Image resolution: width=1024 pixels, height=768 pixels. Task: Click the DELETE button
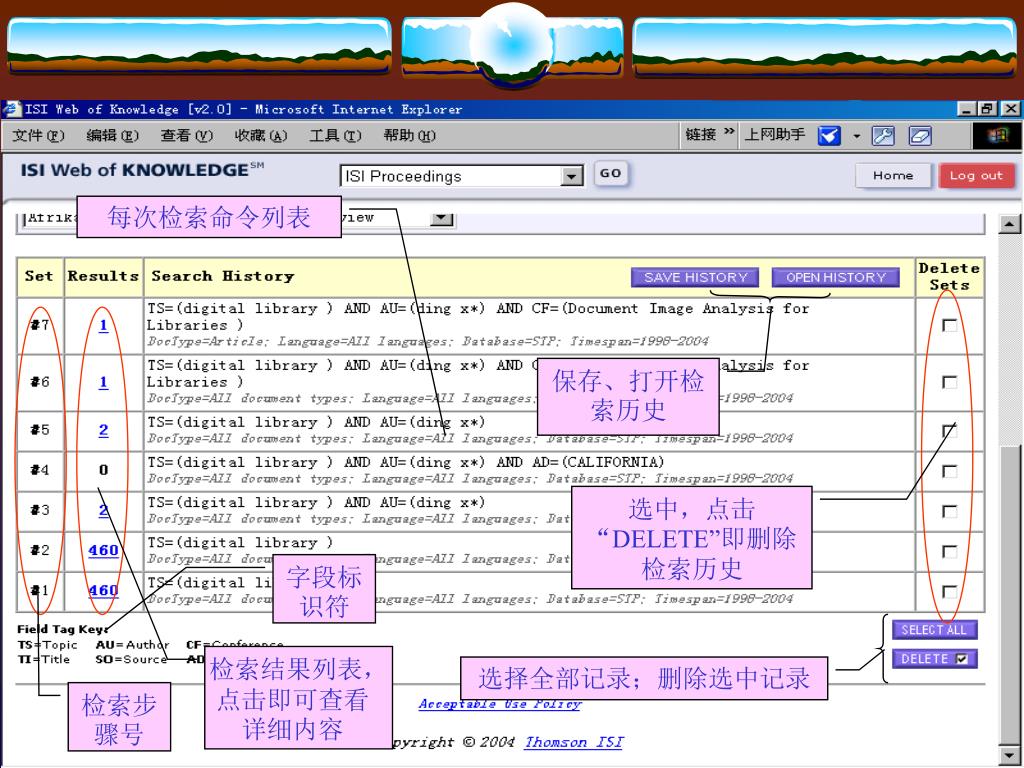935,658
